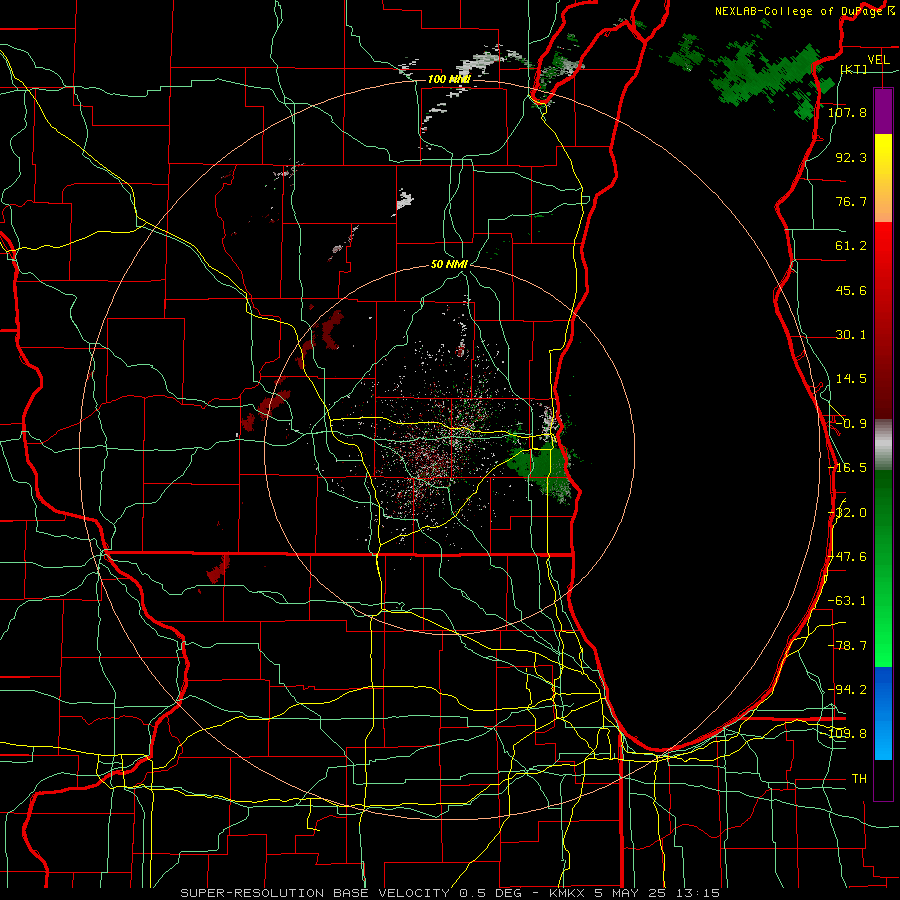Image resolution: width=900 pixels, height=900 pixels.
Task: Select the -78.7 velocity scale value
Action: point(847,646)
